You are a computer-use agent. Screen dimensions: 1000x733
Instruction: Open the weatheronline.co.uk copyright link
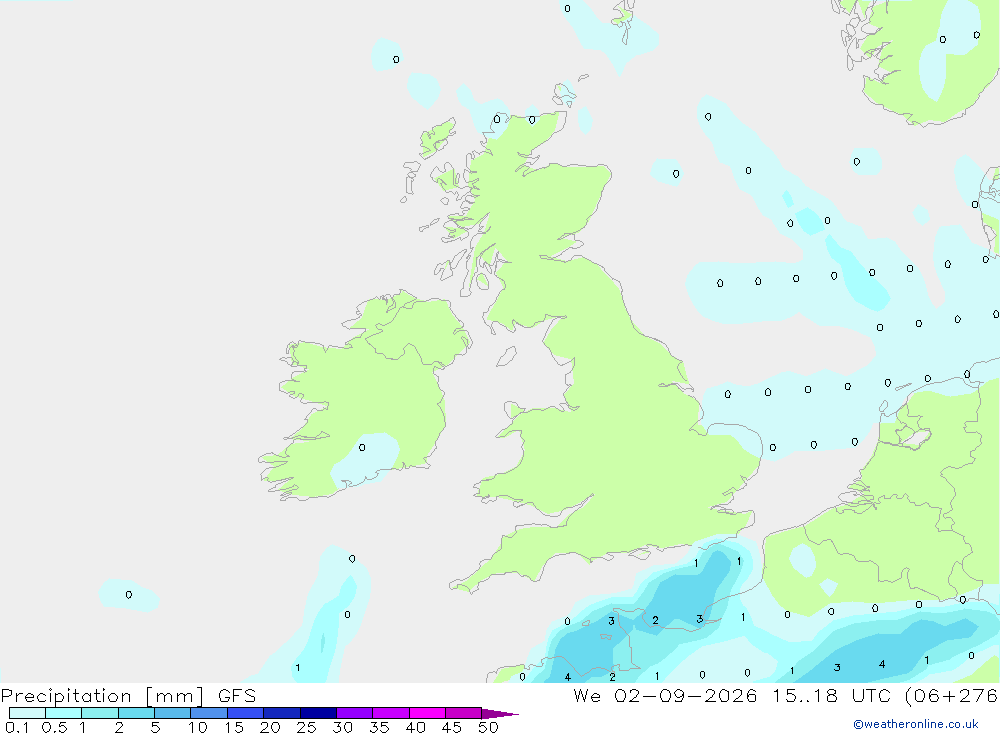tap(916, 724)
